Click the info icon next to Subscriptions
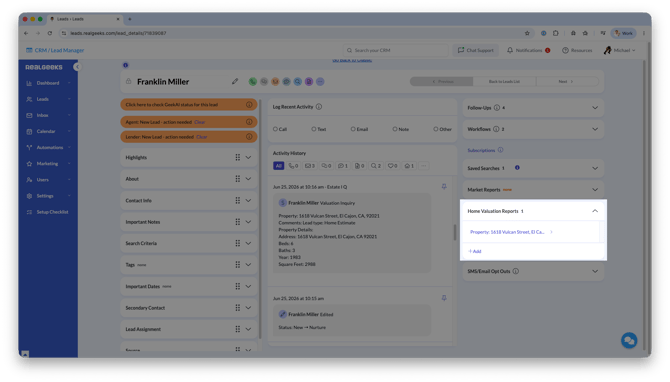The height and width of the screenshot is (382, 670). tap(500, 150)
